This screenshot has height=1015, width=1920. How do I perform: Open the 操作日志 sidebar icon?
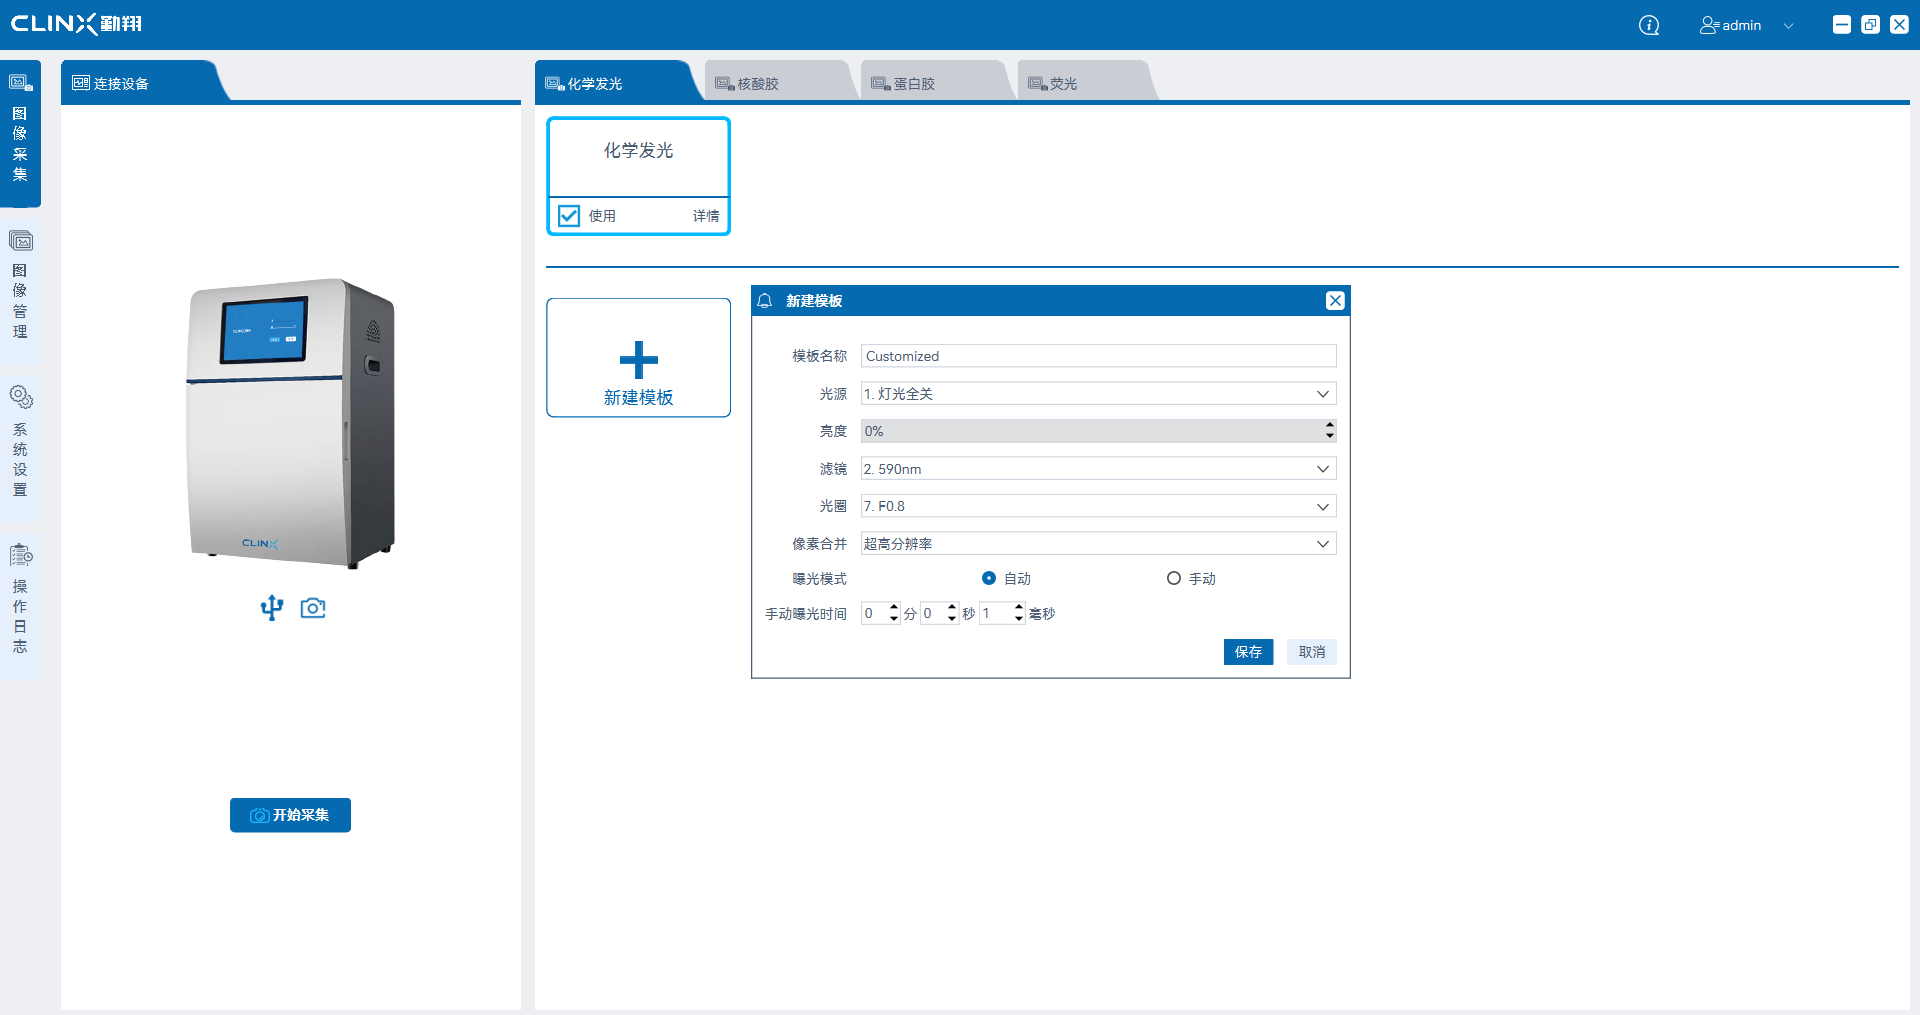pos(20,555)
